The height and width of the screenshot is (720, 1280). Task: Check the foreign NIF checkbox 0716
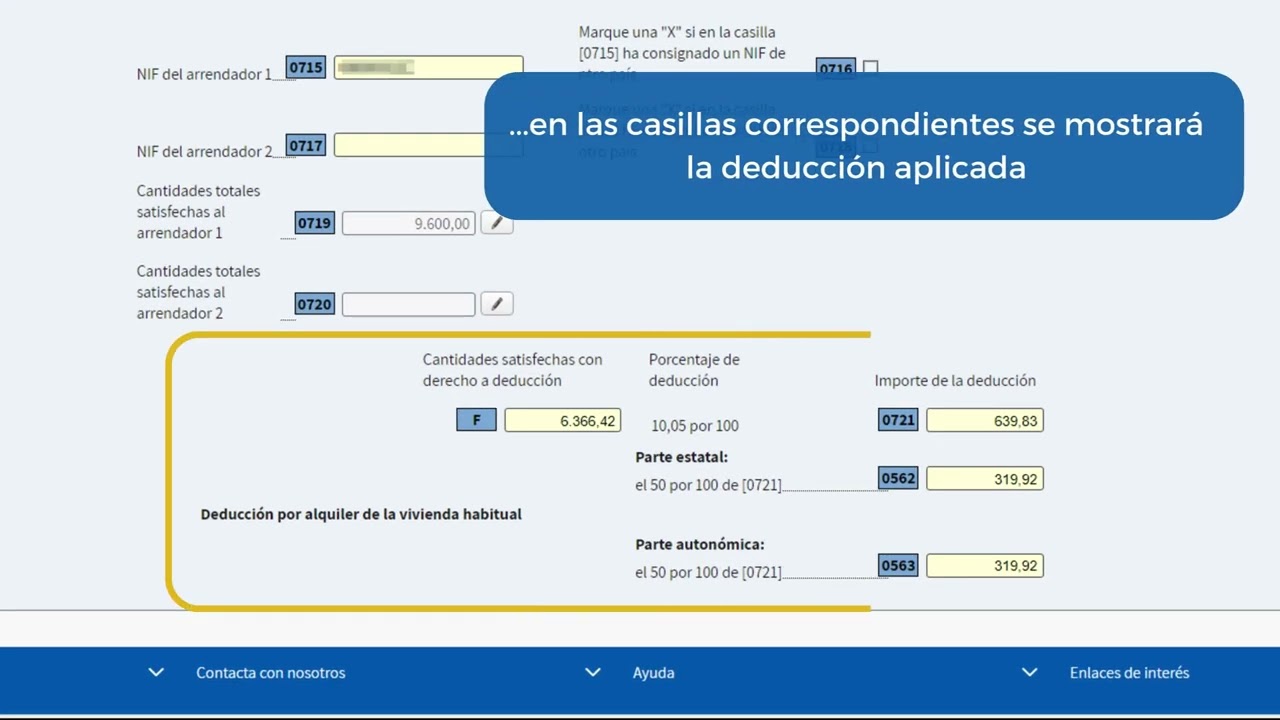click(x=871, y=67)
